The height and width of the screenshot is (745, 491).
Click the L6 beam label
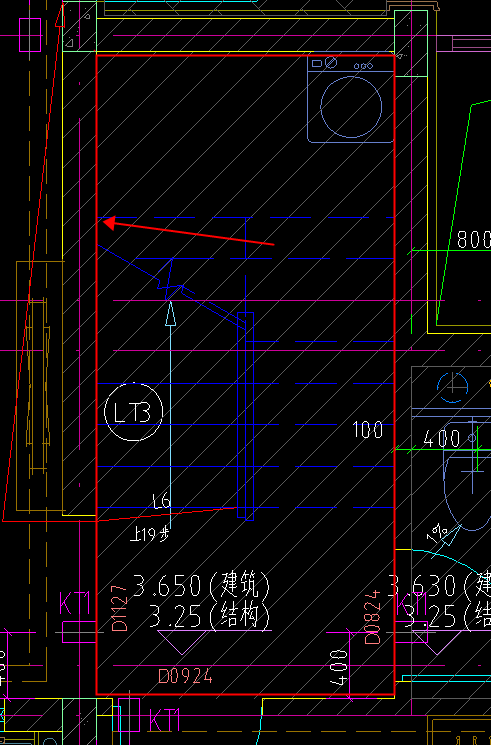pos(162,501)
